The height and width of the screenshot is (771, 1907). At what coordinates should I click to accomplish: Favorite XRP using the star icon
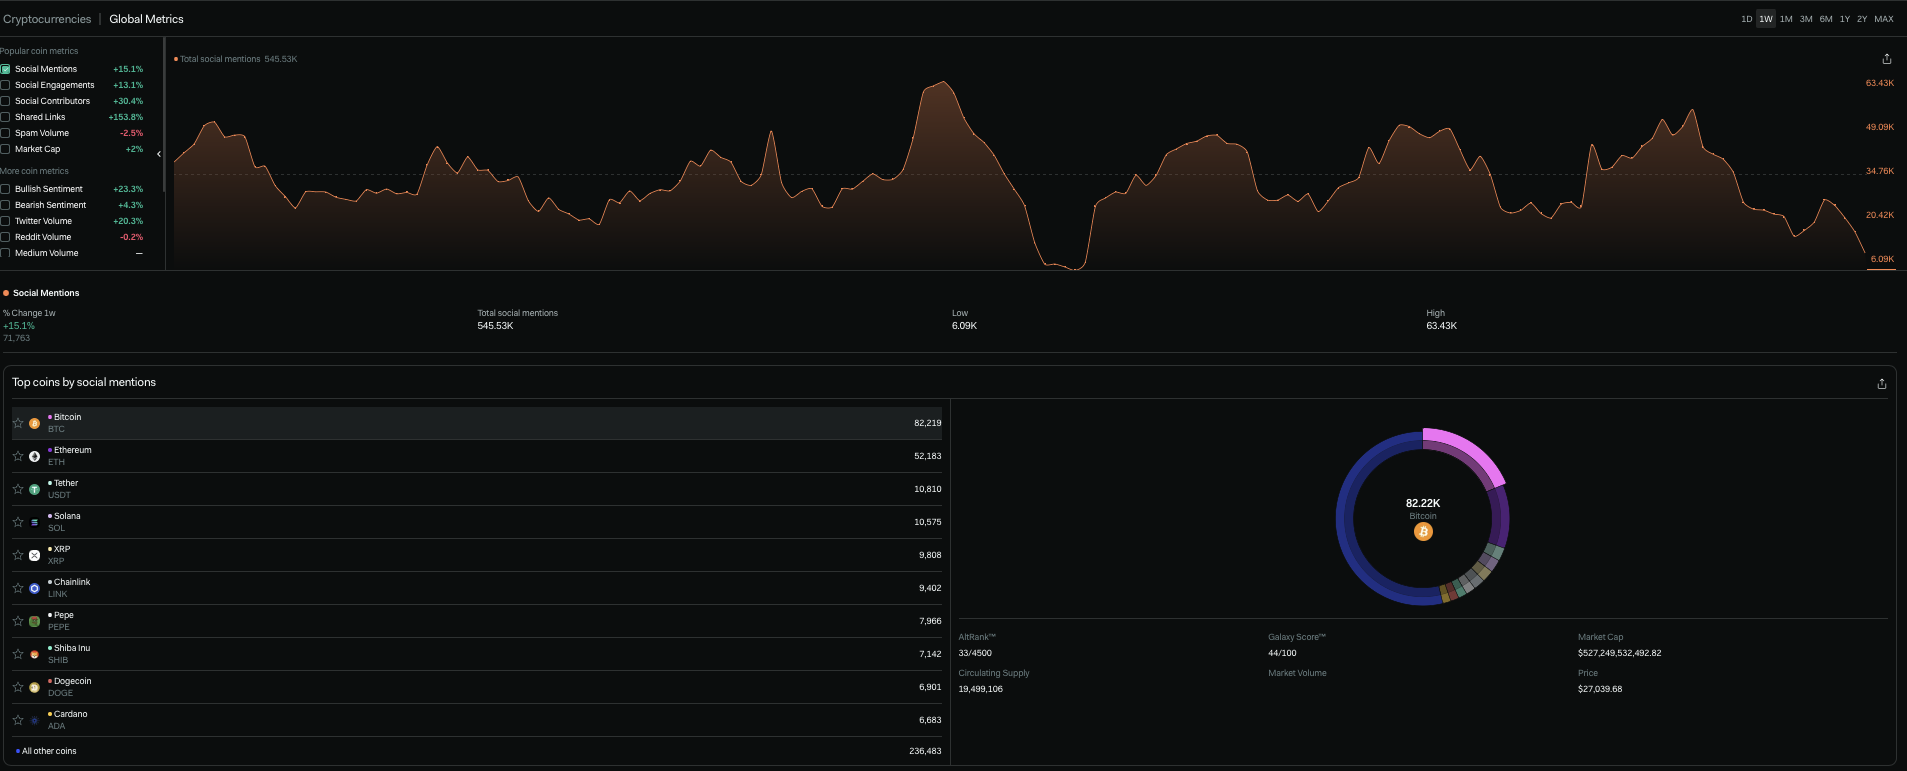tap(18, 555)
